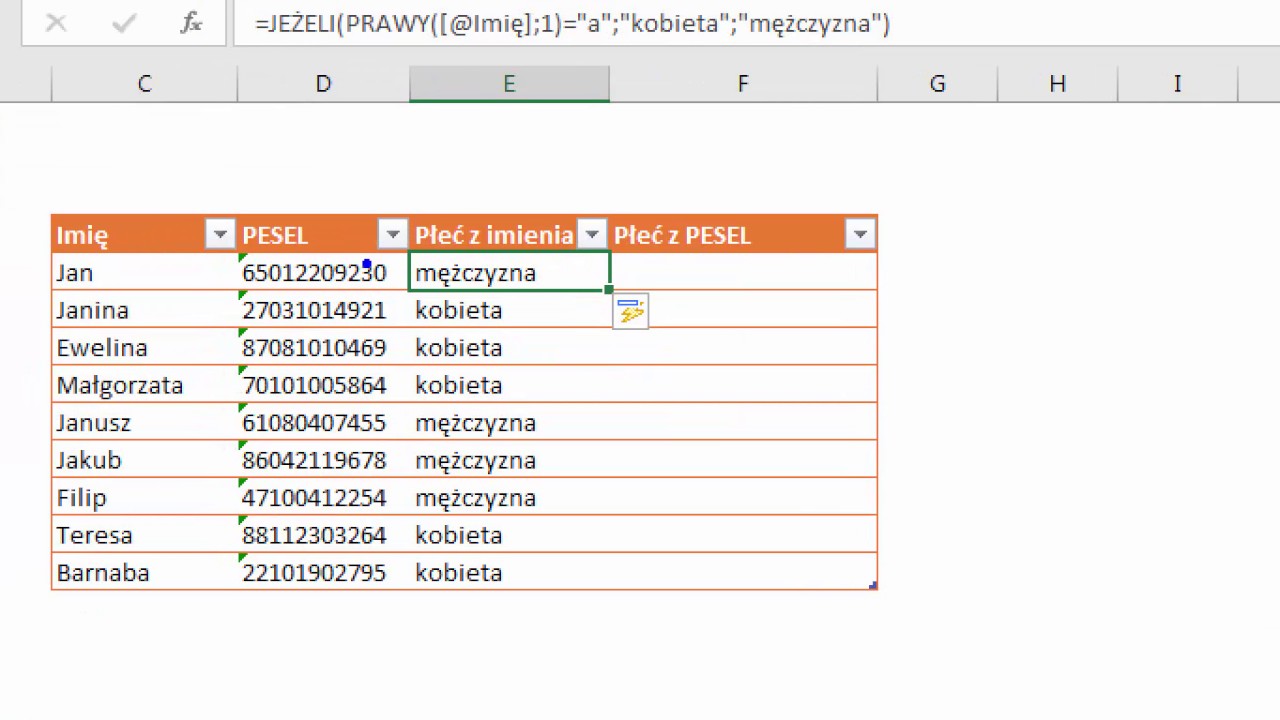Image resolution: width=1280 pixels, height=720 pixels.
Task: Expand the Płeć z imienia filter dropdown
Action: pos(592,235)
